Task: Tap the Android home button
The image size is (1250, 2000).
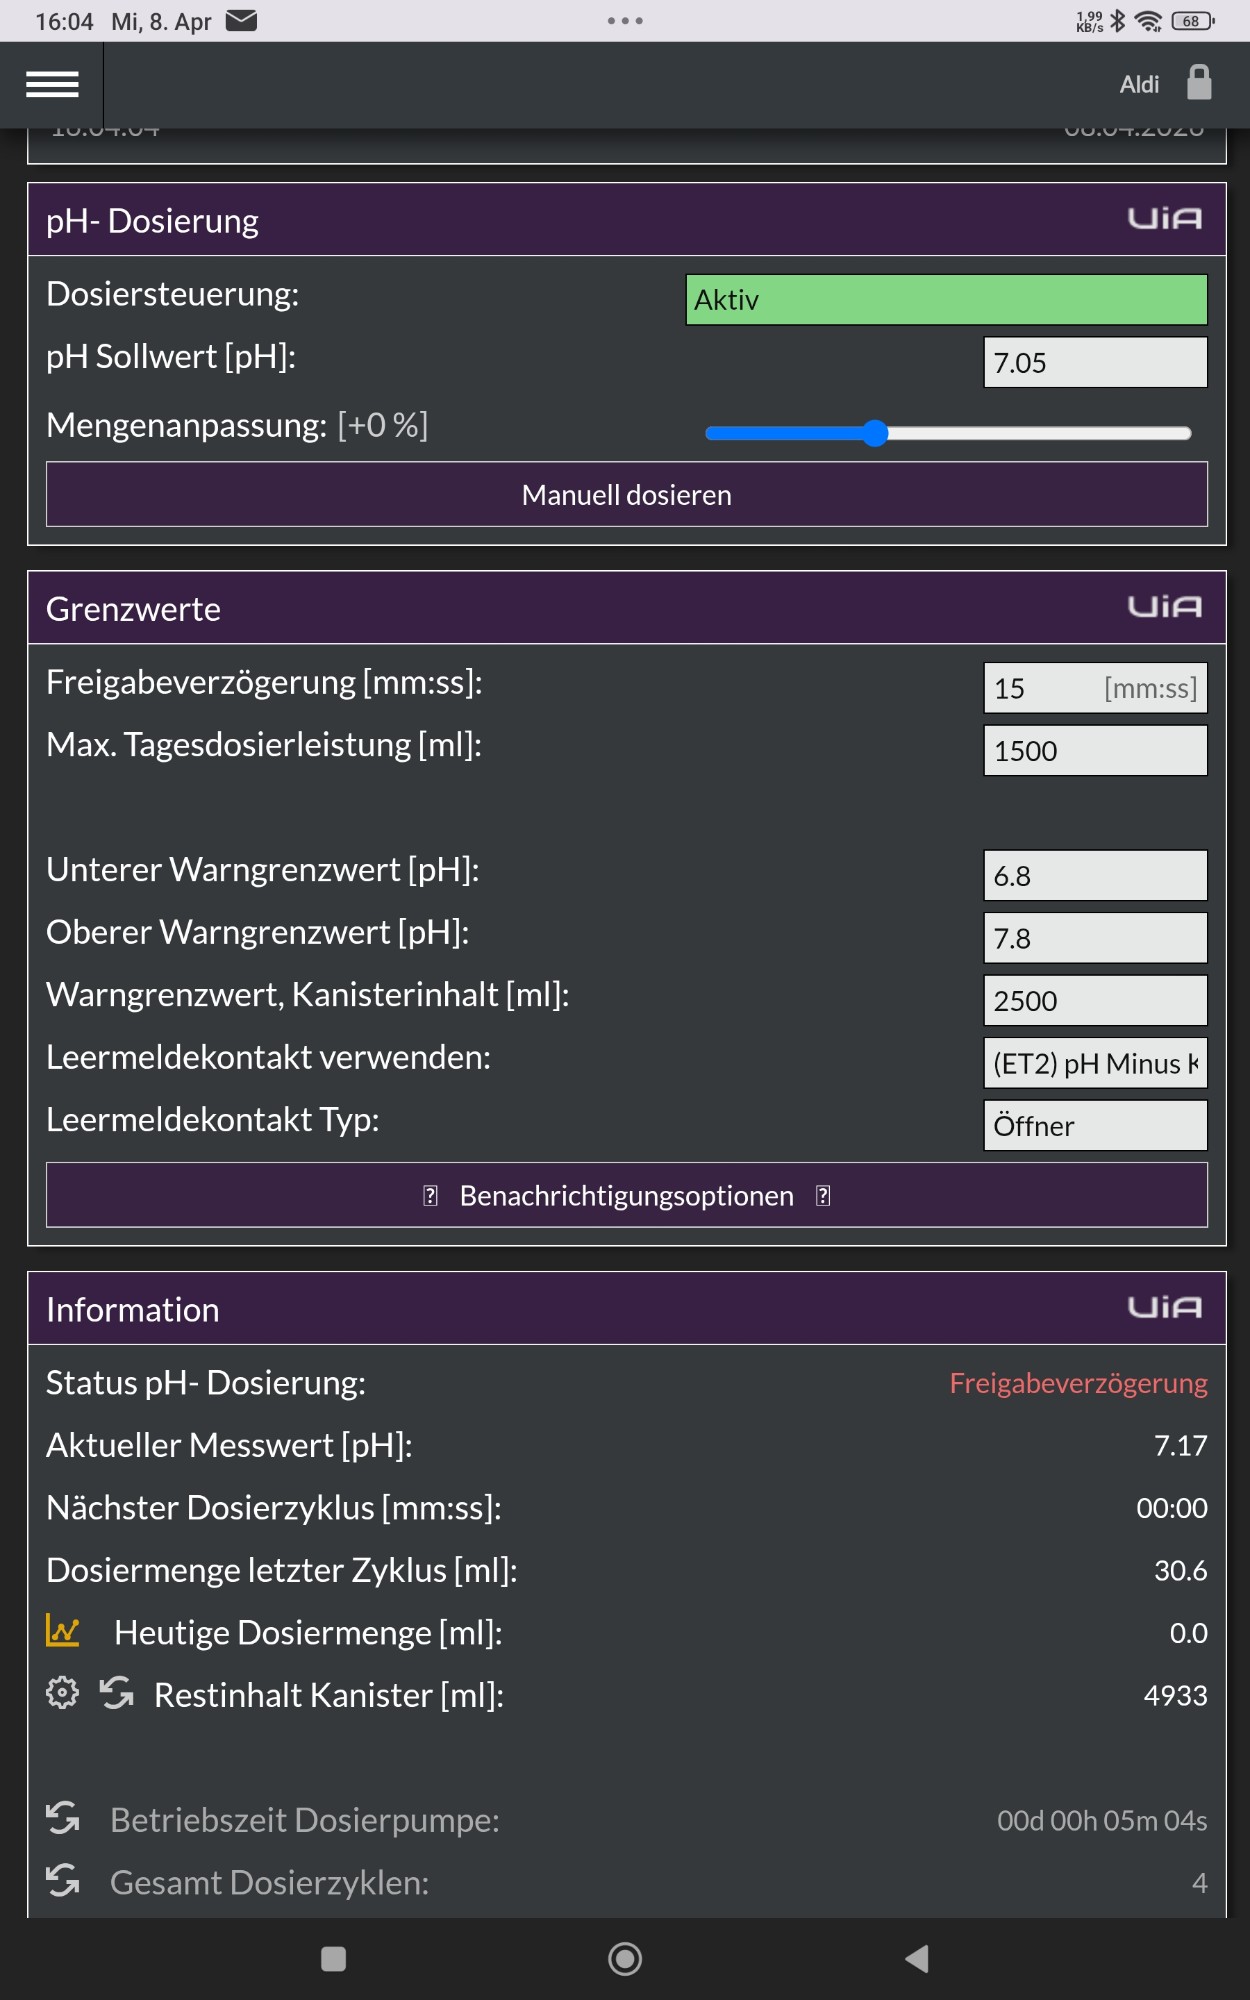Action: point(625,1959)
